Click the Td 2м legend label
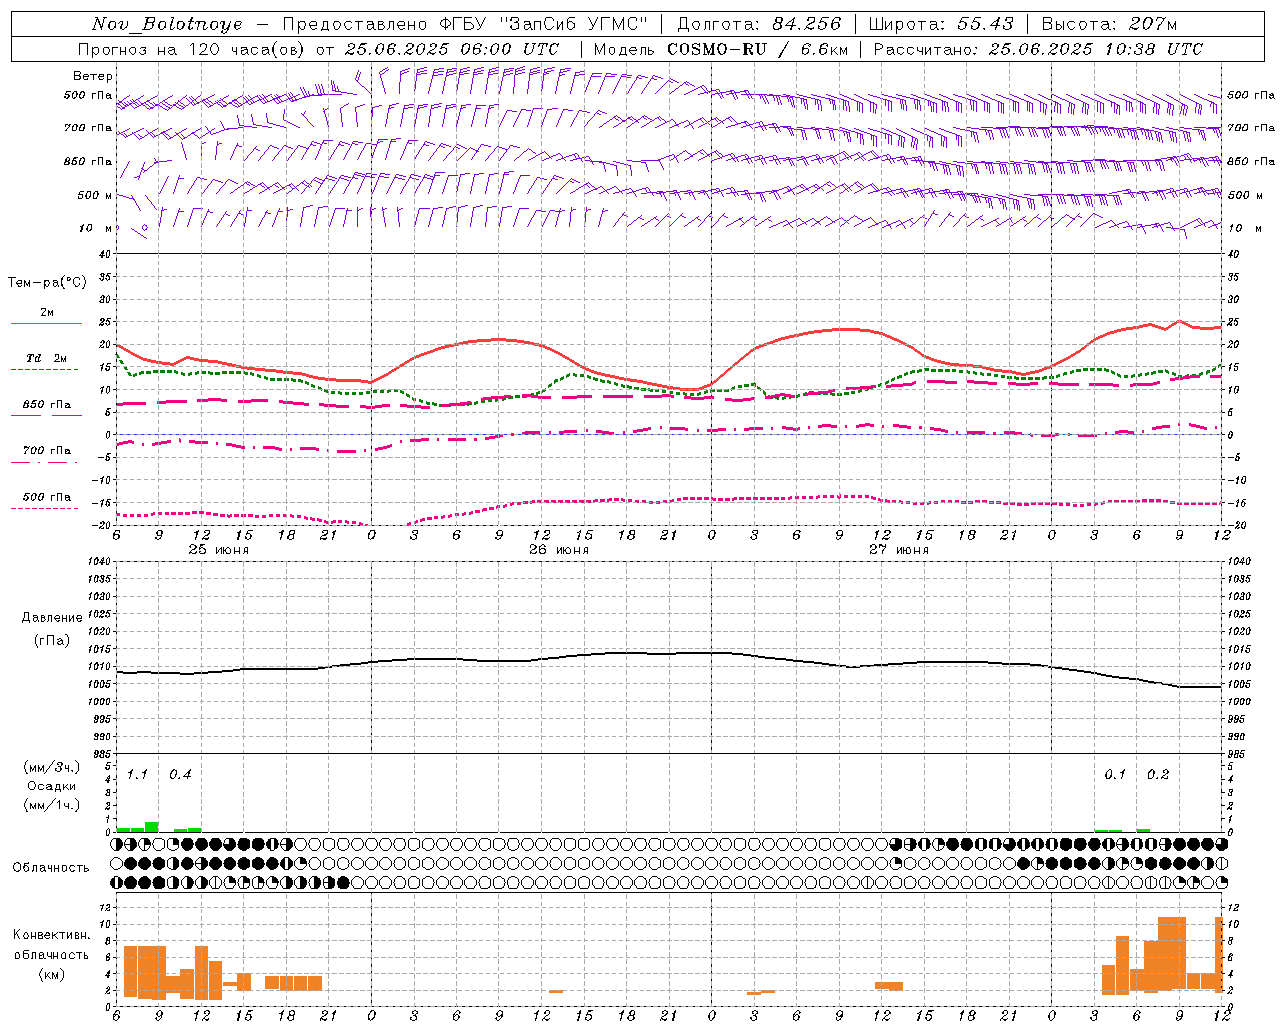The width and height of the screenshot is (1280, 1024). click(47, 358)
